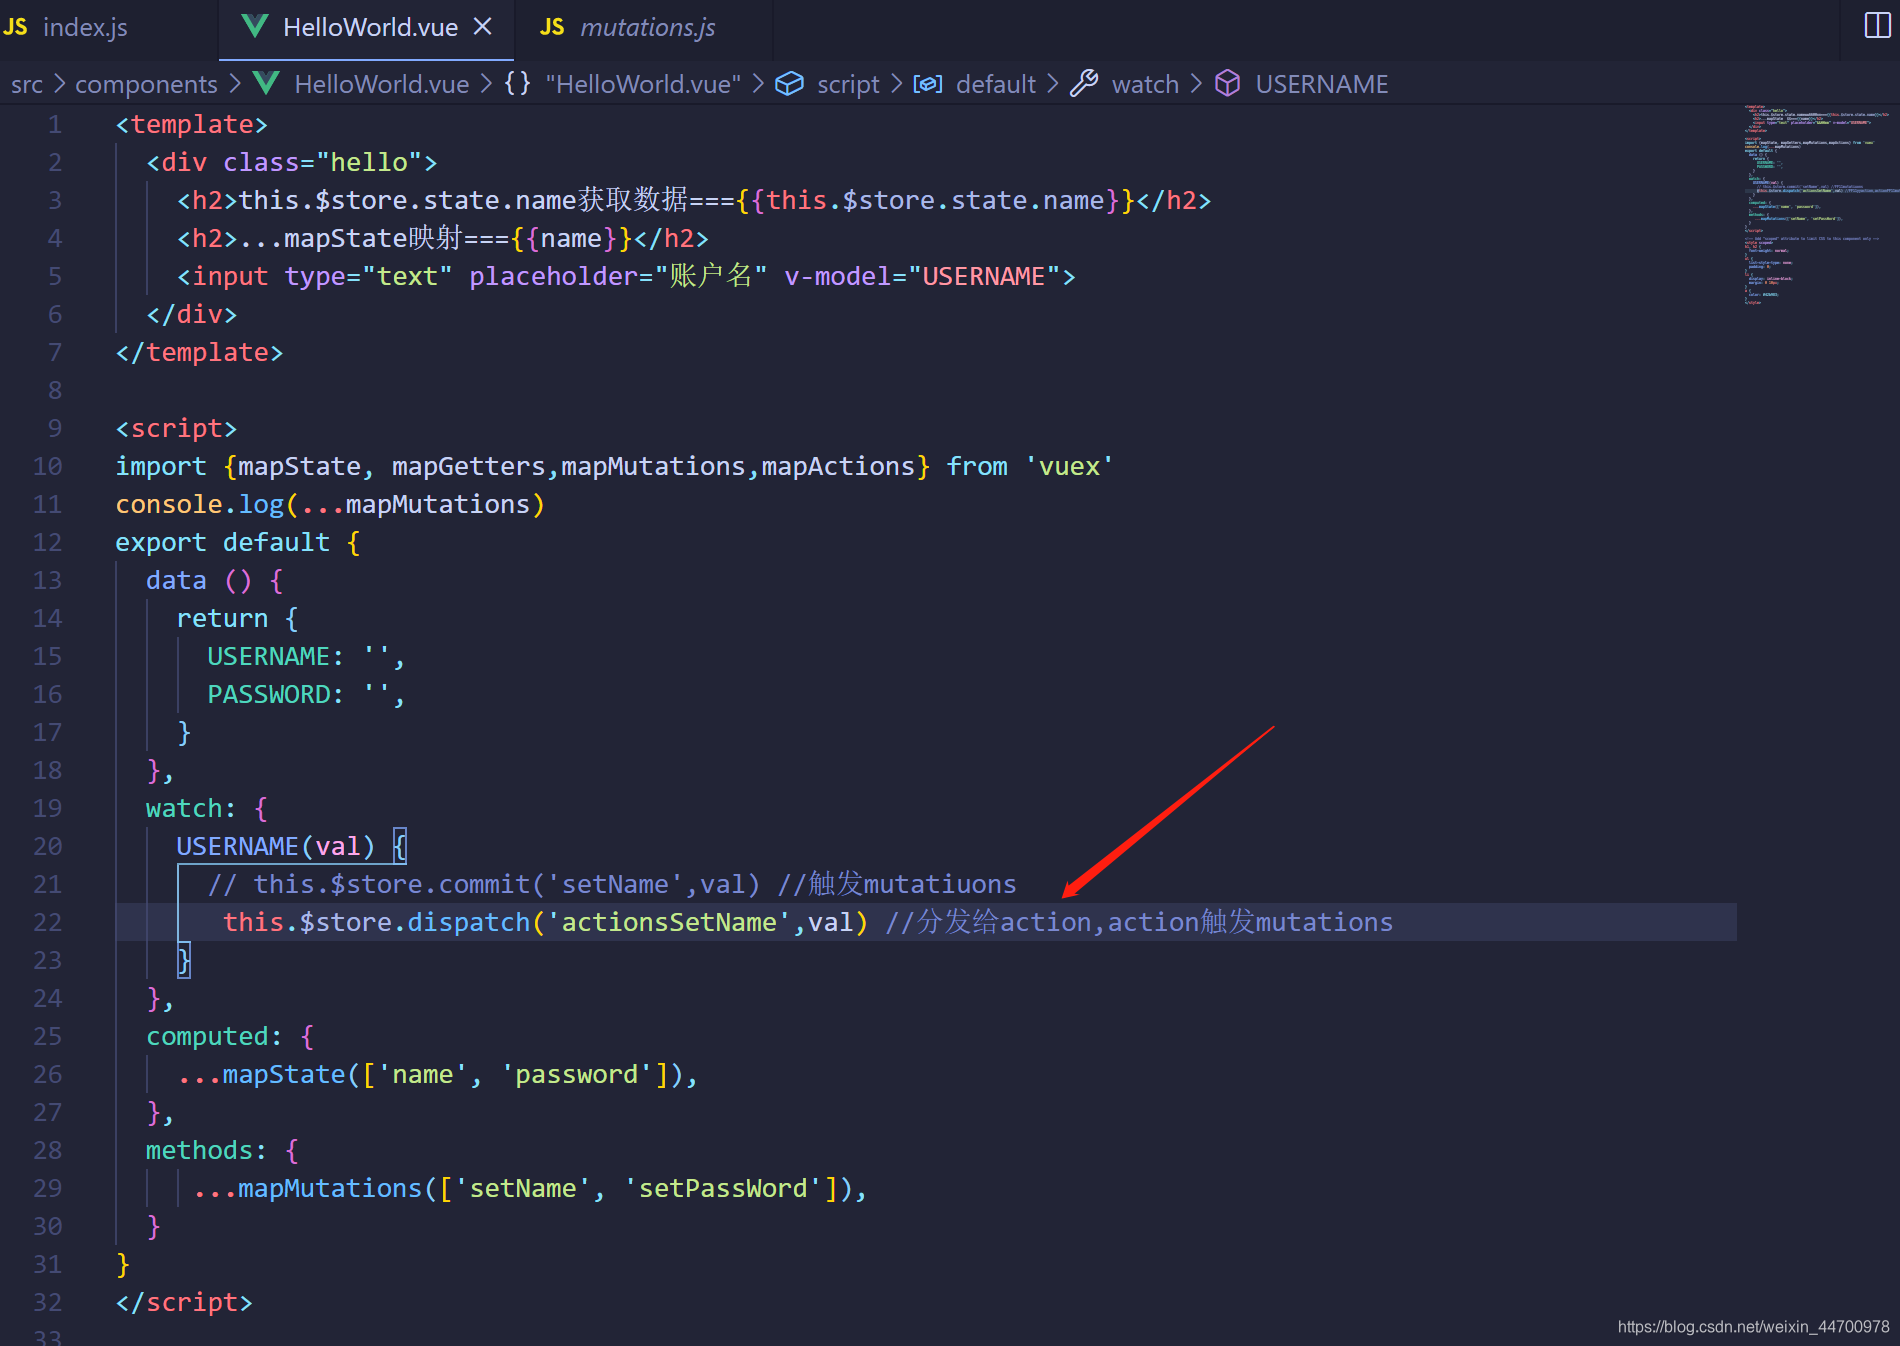Switch to the index.js tab
Screen dimensions: 1900x1346
pos(85,27)
